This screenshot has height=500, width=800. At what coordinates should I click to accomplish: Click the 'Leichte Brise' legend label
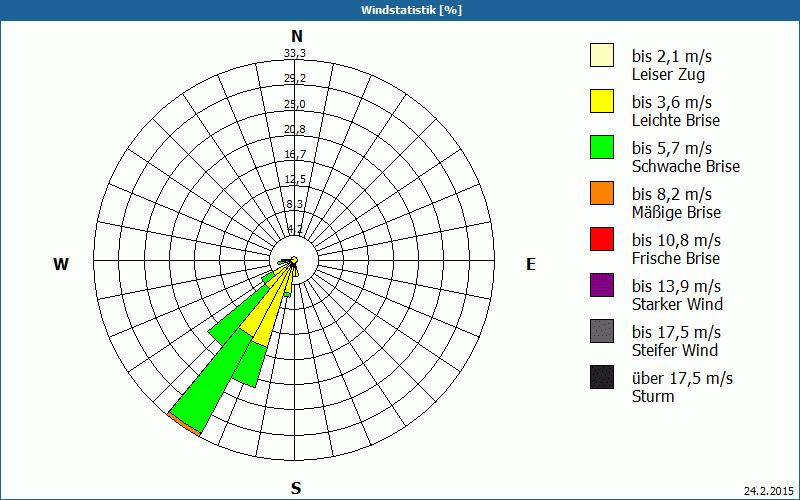(676, 120)
